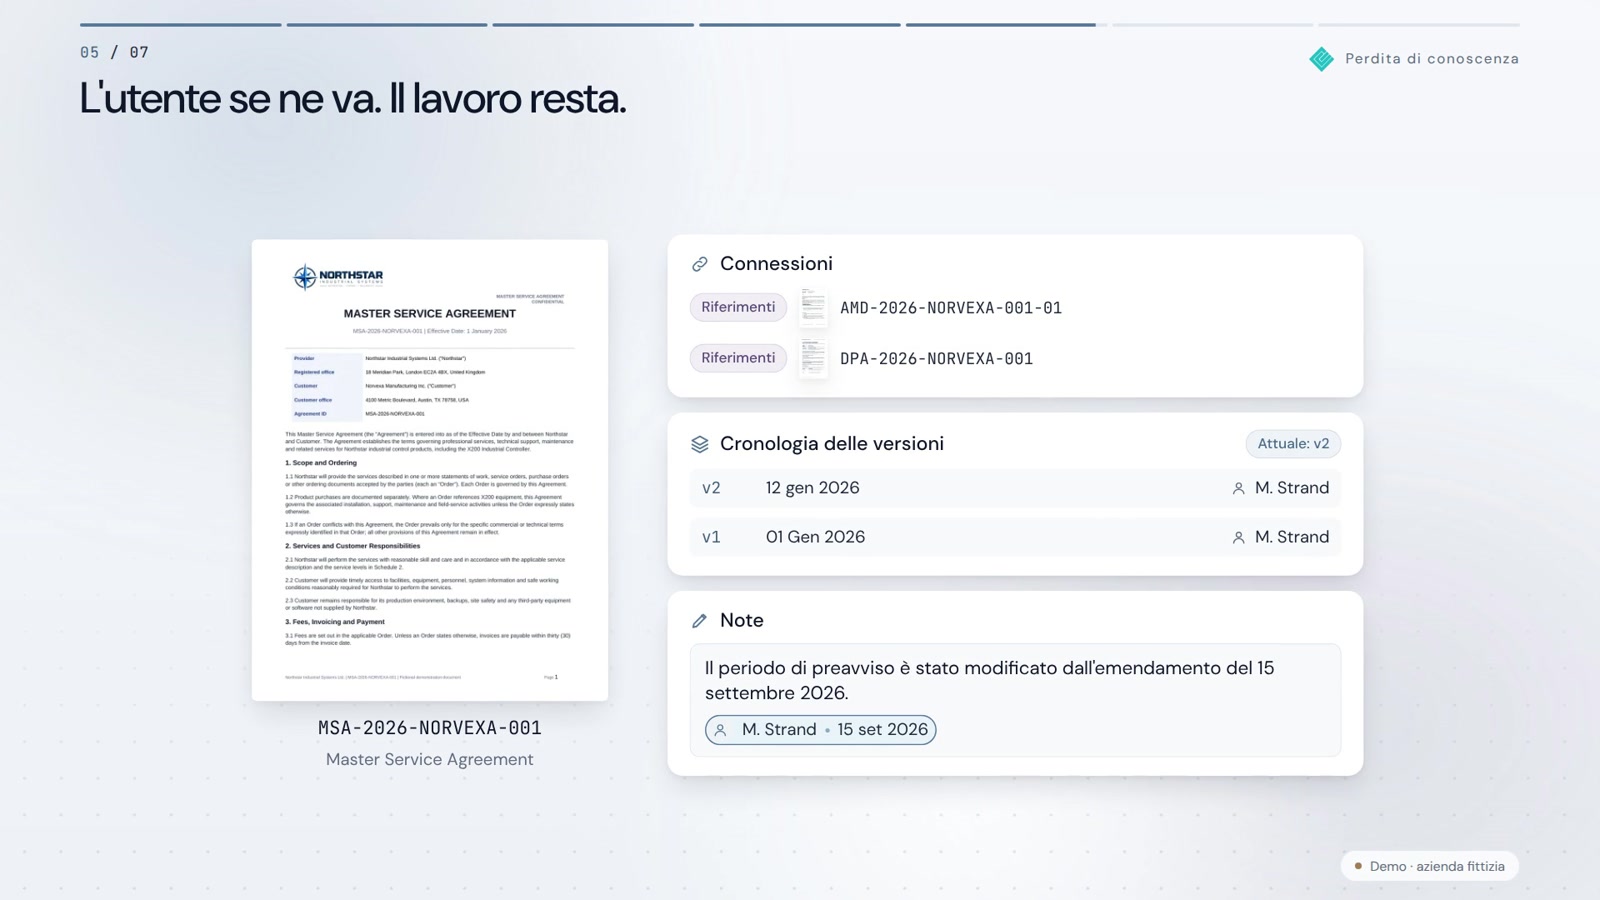Click the 05 / 07 slide counter
This screenshot has height=900, width=1600.
[114, 52]
